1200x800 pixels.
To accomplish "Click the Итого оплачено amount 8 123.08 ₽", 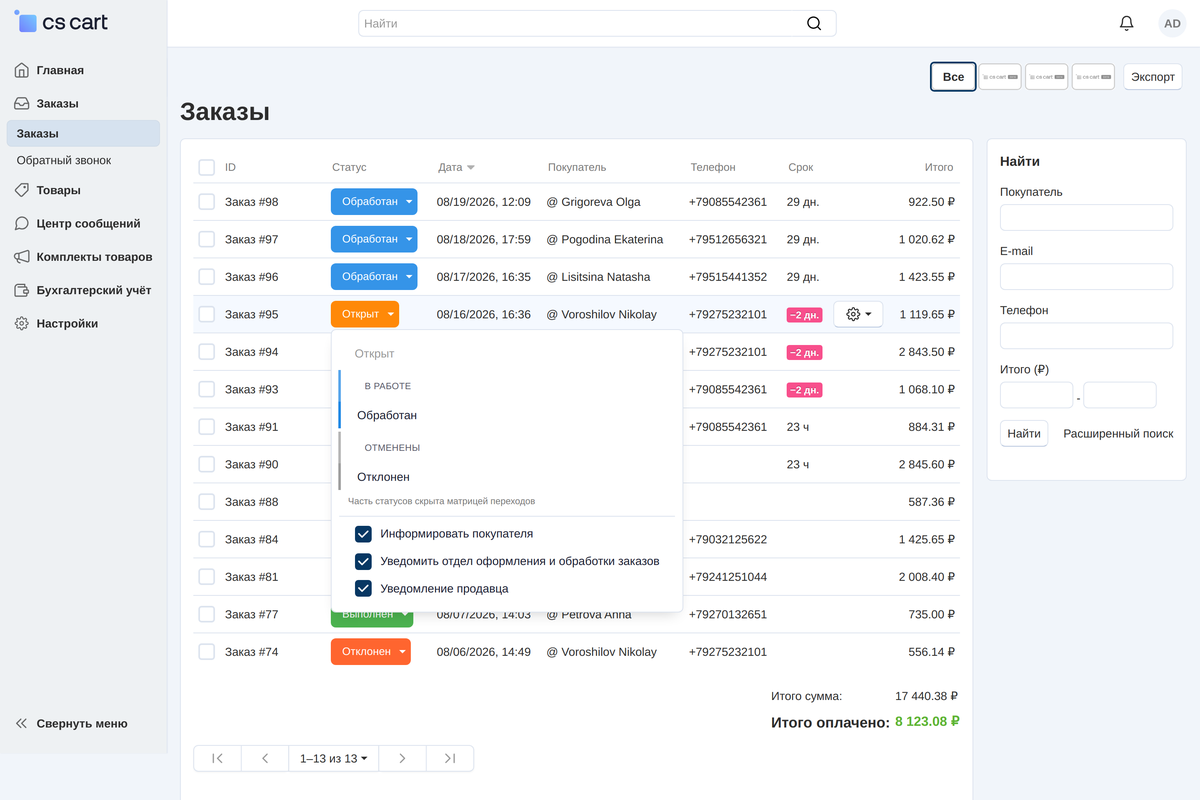I will tap(928, 721).
